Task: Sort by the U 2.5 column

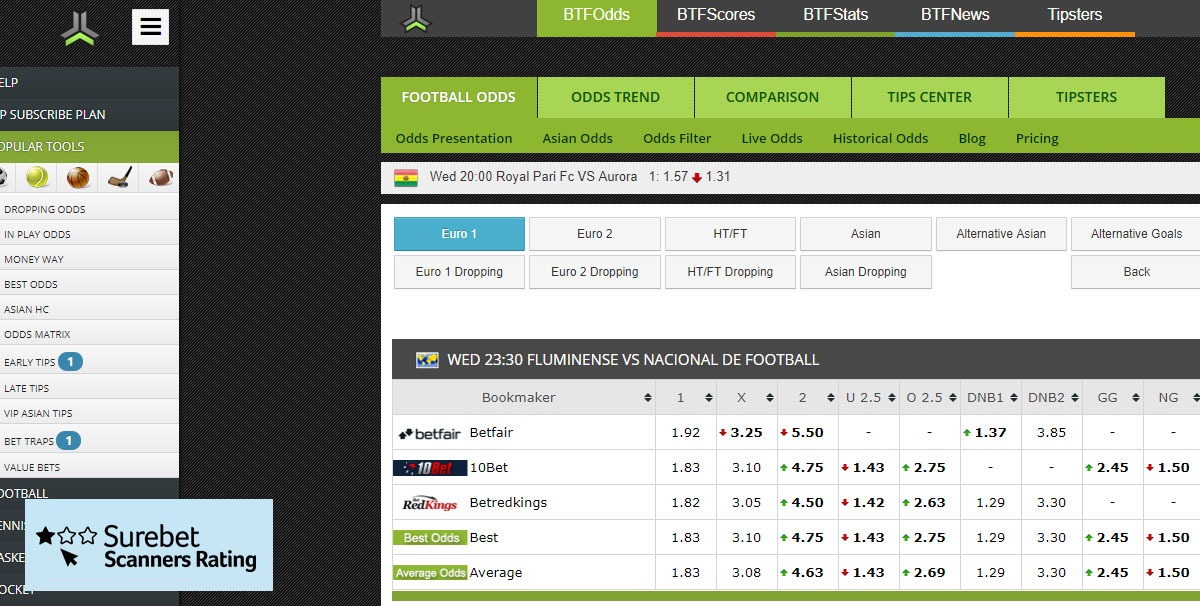Action: pyautogui.click(x=868, y=397)
